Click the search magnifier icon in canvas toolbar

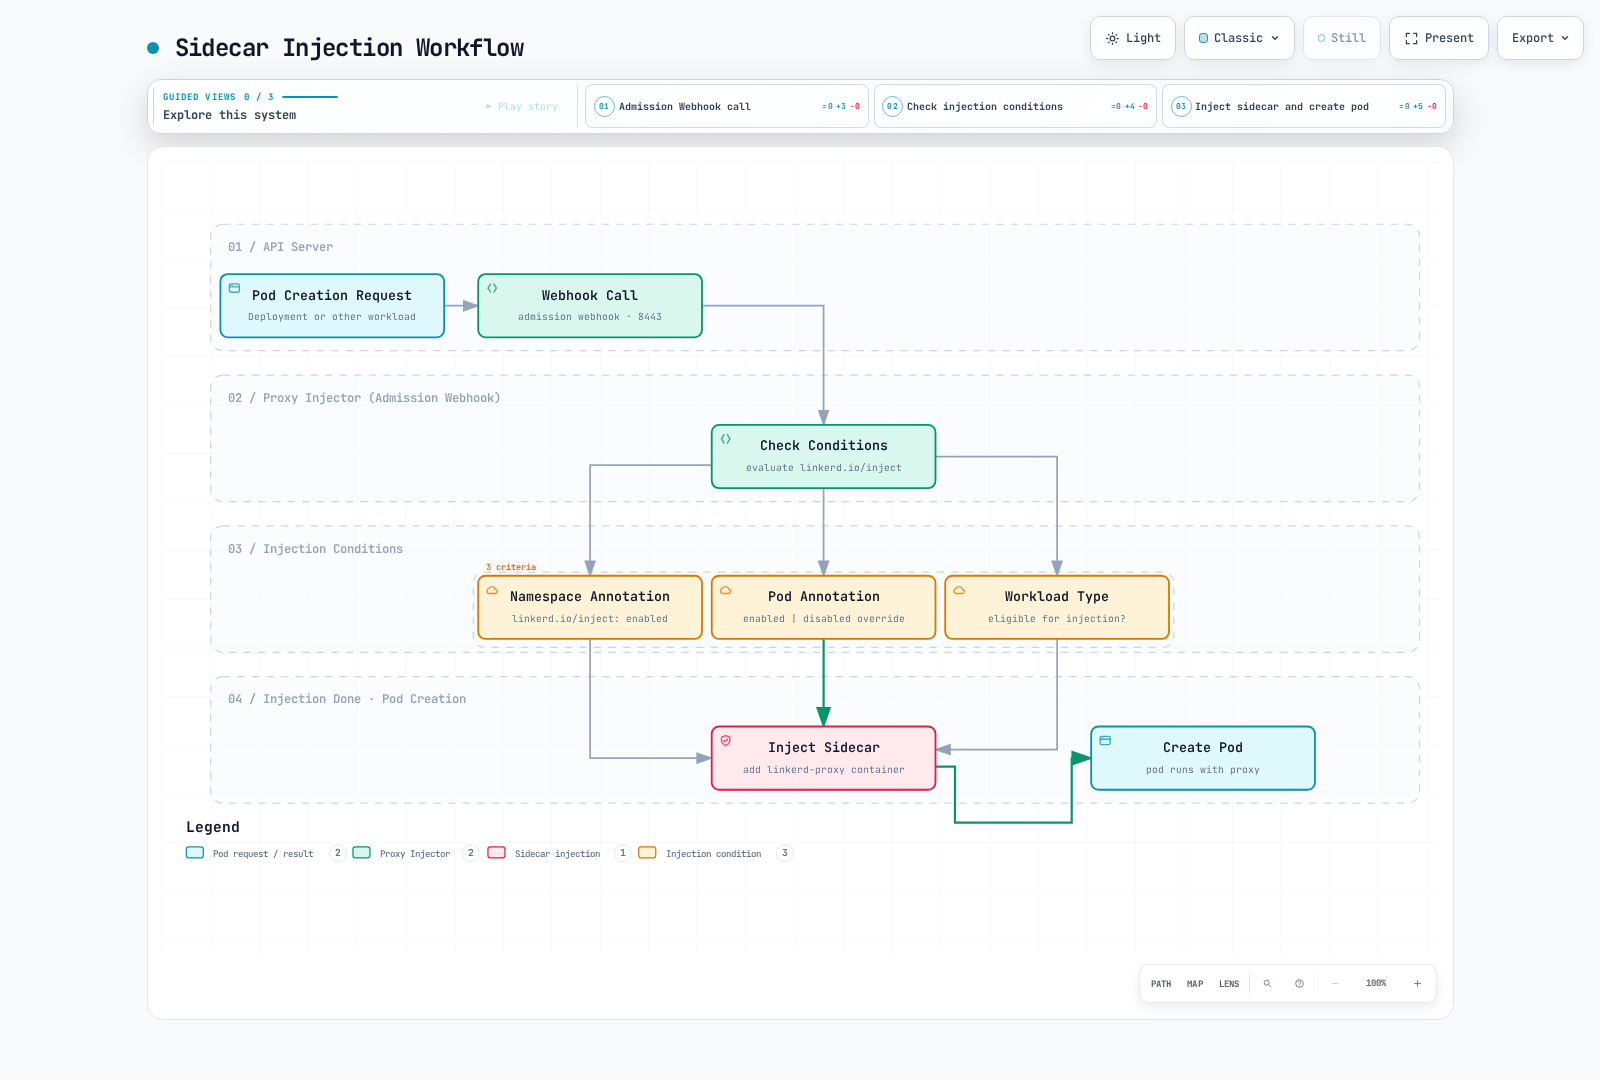tap(1267, 984)
